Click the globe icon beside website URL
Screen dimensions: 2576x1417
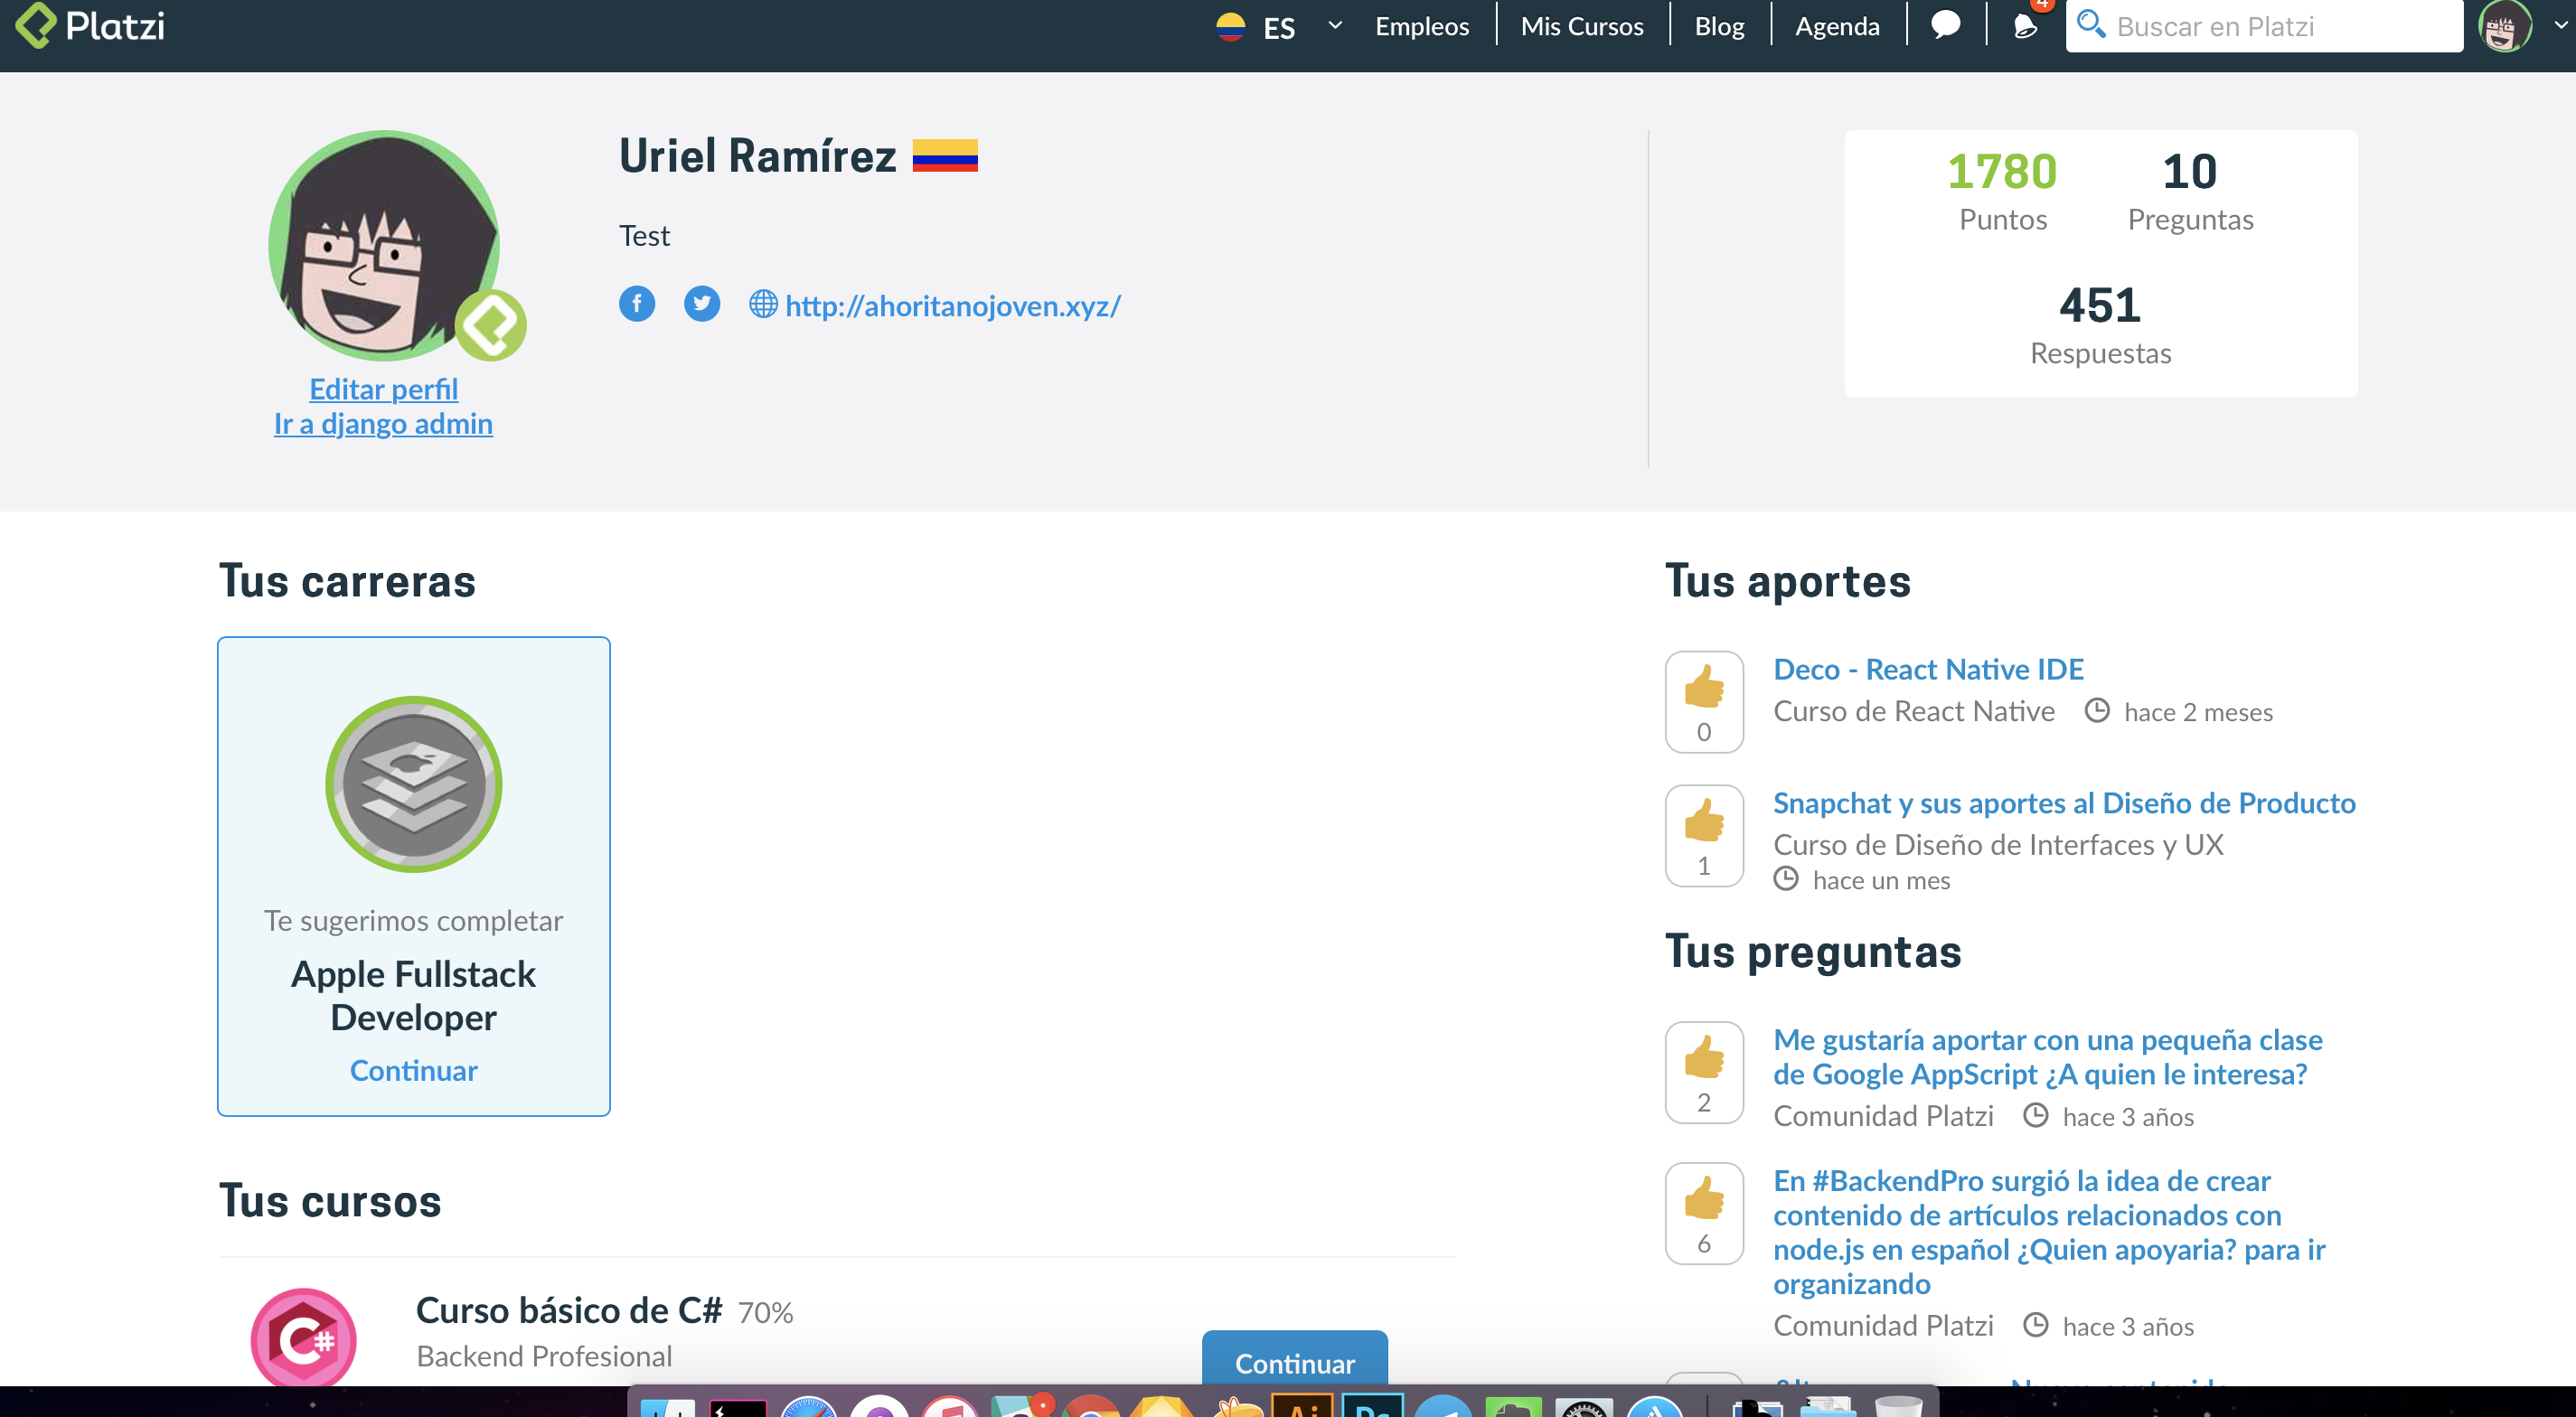pos(763,304)
